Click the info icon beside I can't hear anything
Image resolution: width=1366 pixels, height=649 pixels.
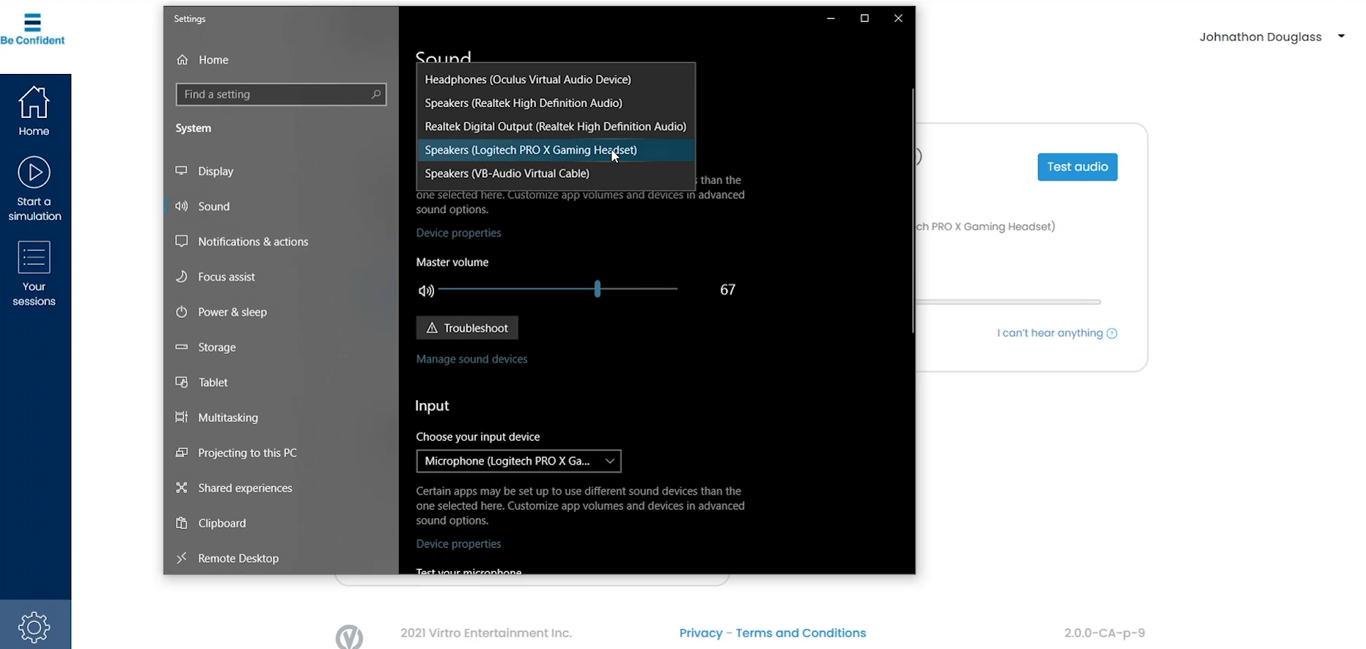click(x=1111, y=333)
